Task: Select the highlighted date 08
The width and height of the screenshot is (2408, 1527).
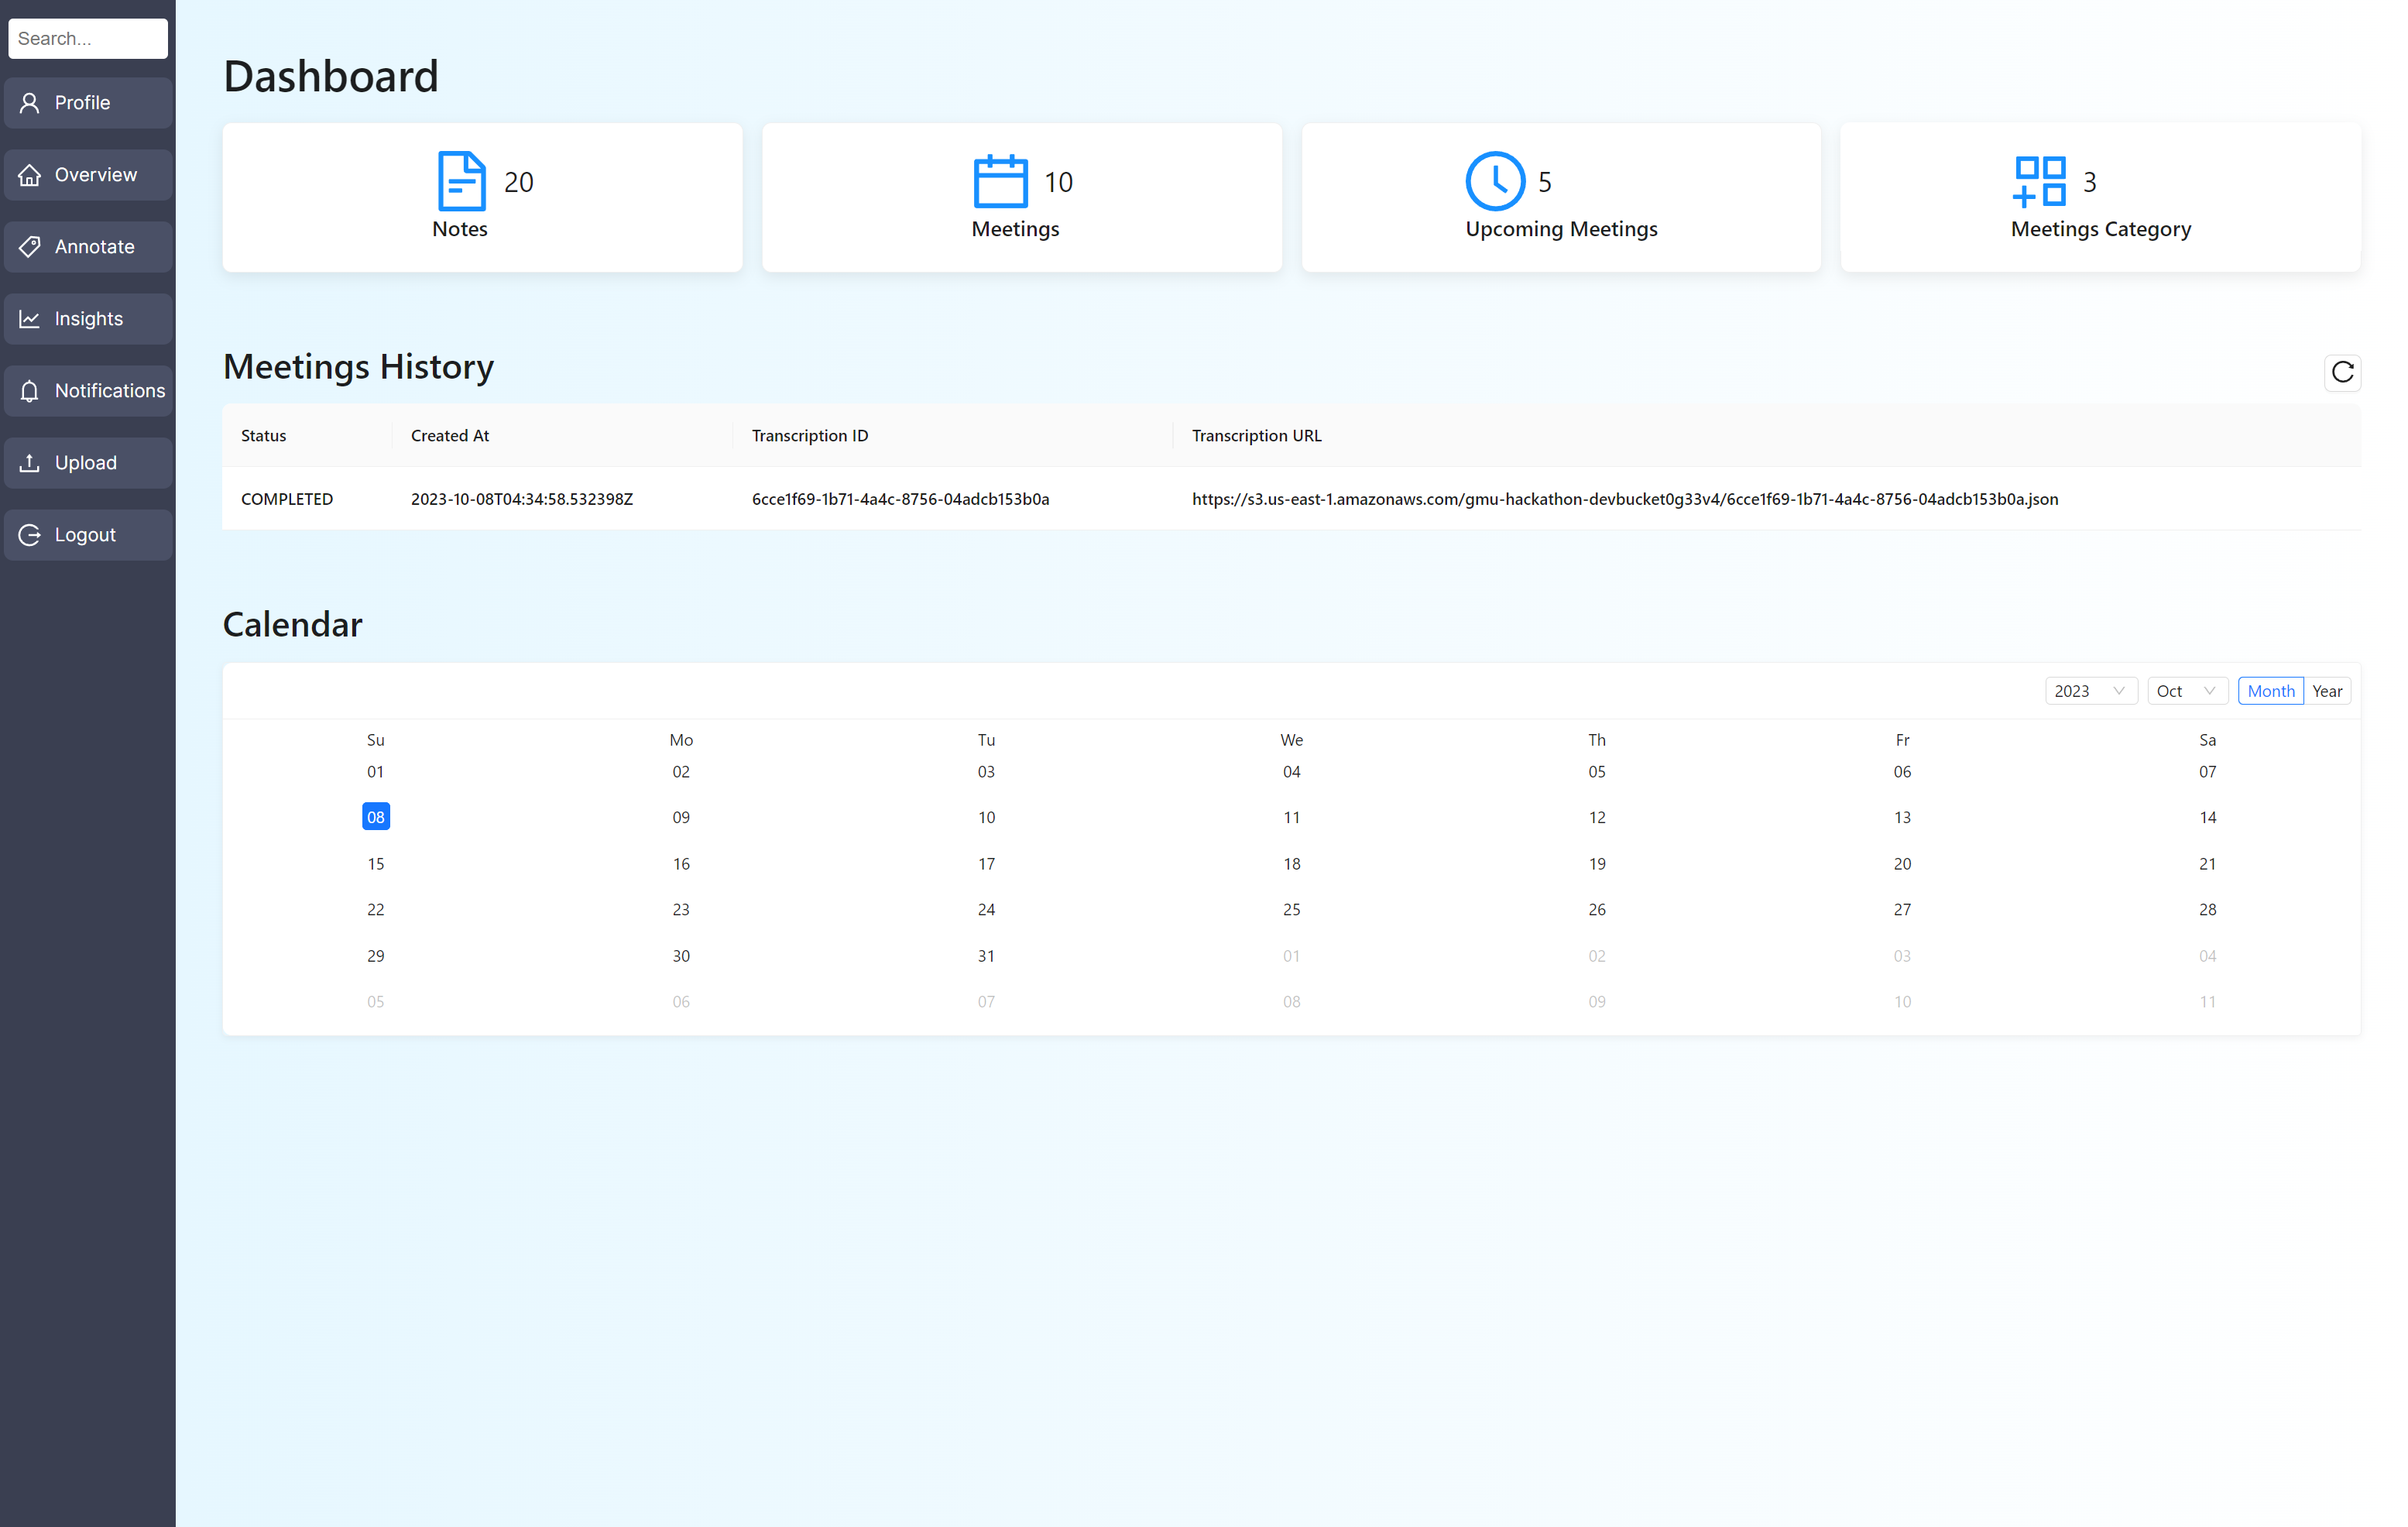Action: pos(376,817)
